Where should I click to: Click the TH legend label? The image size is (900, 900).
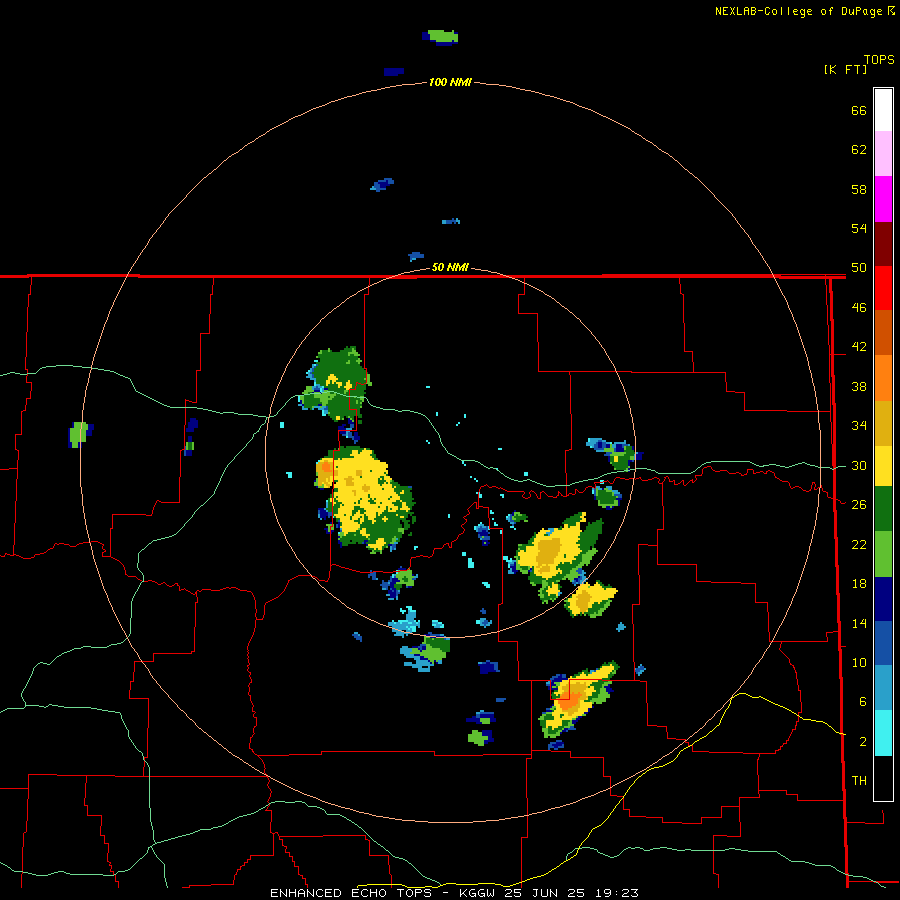859,781
